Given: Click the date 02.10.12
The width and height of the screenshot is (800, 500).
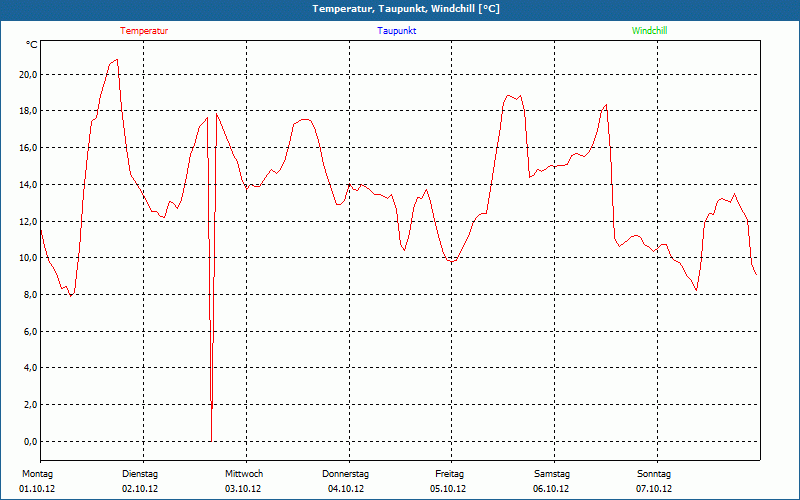Looking at the screenshot, I should pyautogui.click(x=140, y=489).
